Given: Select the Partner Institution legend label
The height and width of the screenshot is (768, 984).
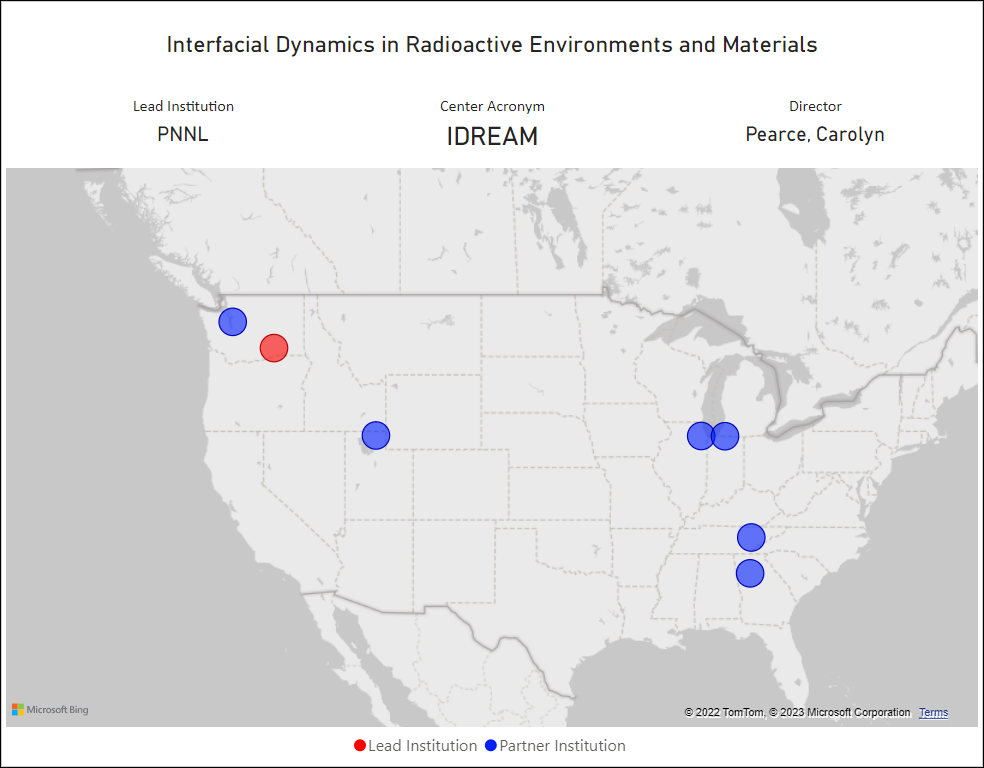Looking at the screenshot, I should (562, 745).
